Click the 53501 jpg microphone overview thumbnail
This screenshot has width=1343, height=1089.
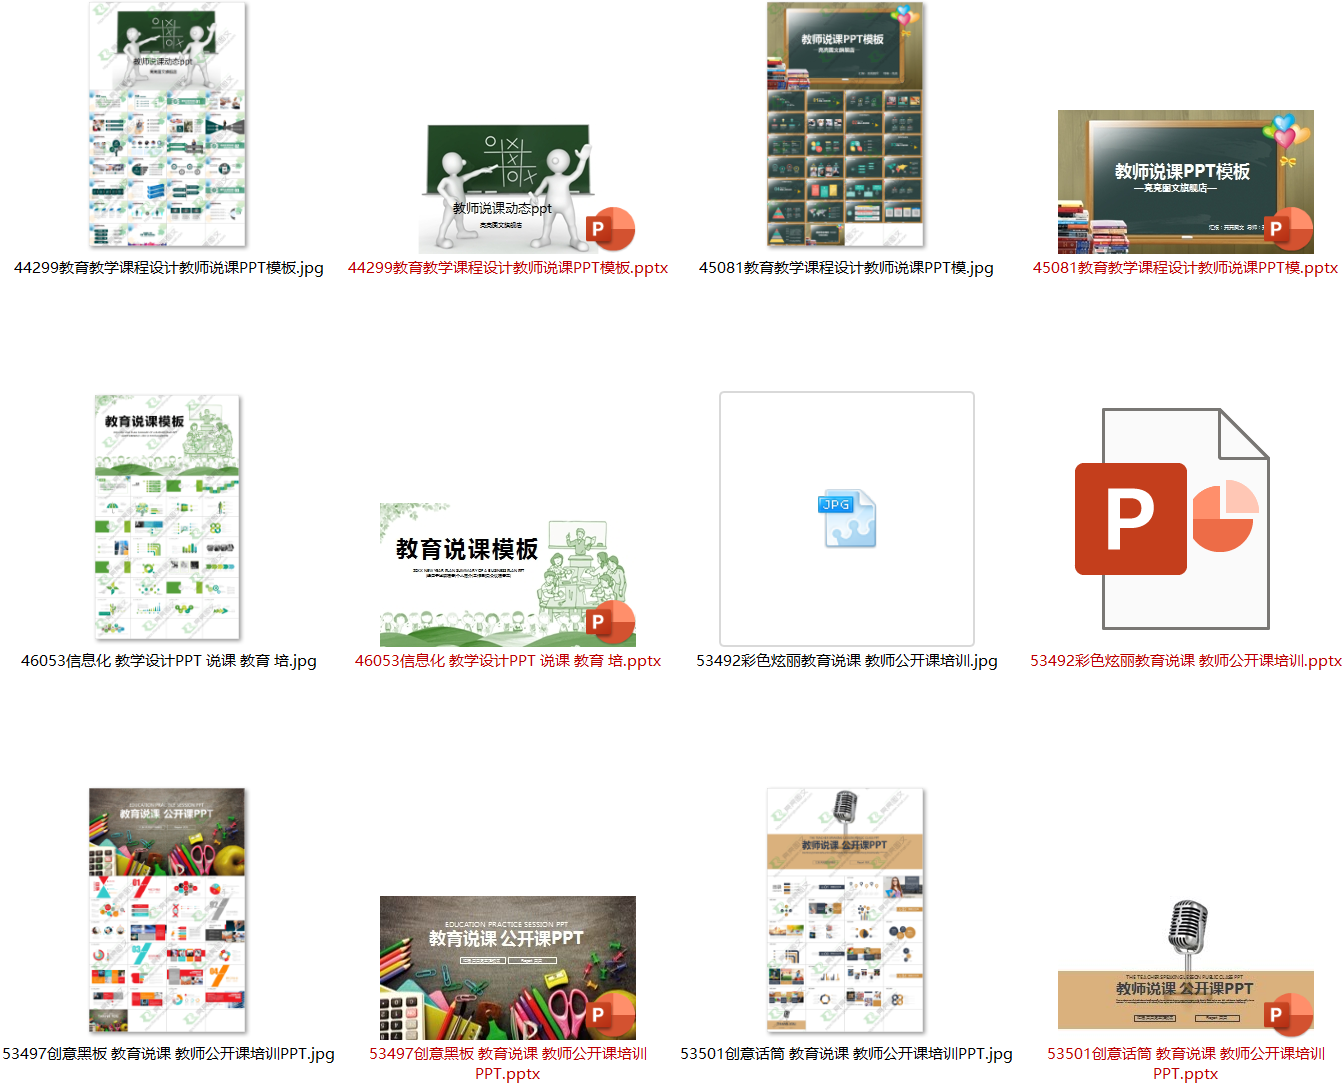[846, 910]
